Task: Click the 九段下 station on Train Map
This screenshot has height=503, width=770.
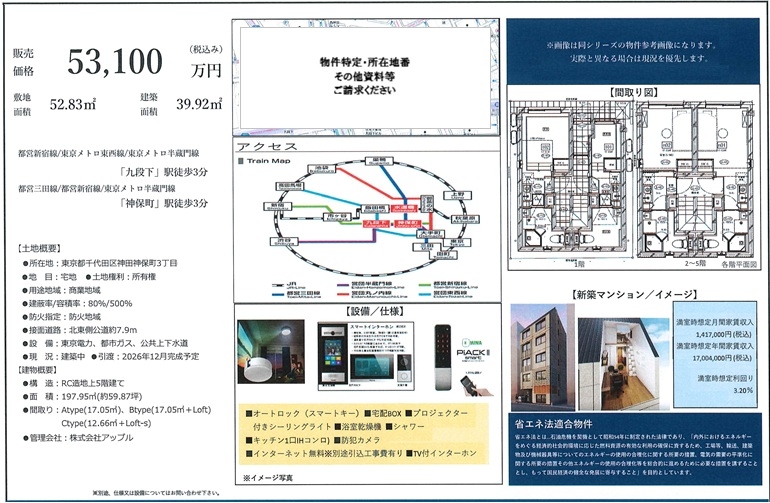Action: point(376,224)
